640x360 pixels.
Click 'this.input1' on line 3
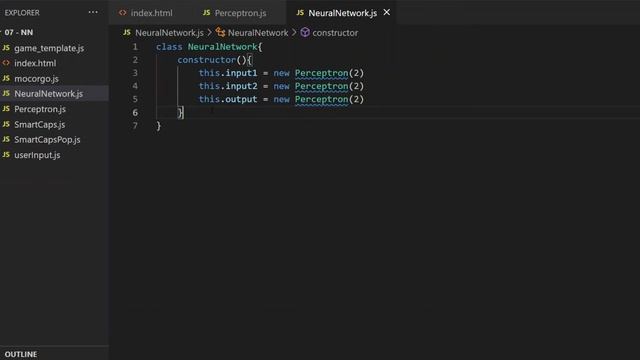point(228,73)
